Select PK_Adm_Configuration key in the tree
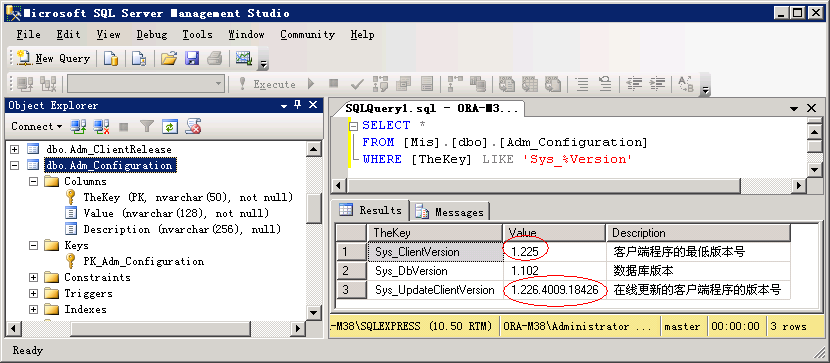Viewport: 830px width, 363px height. (143, 261)
